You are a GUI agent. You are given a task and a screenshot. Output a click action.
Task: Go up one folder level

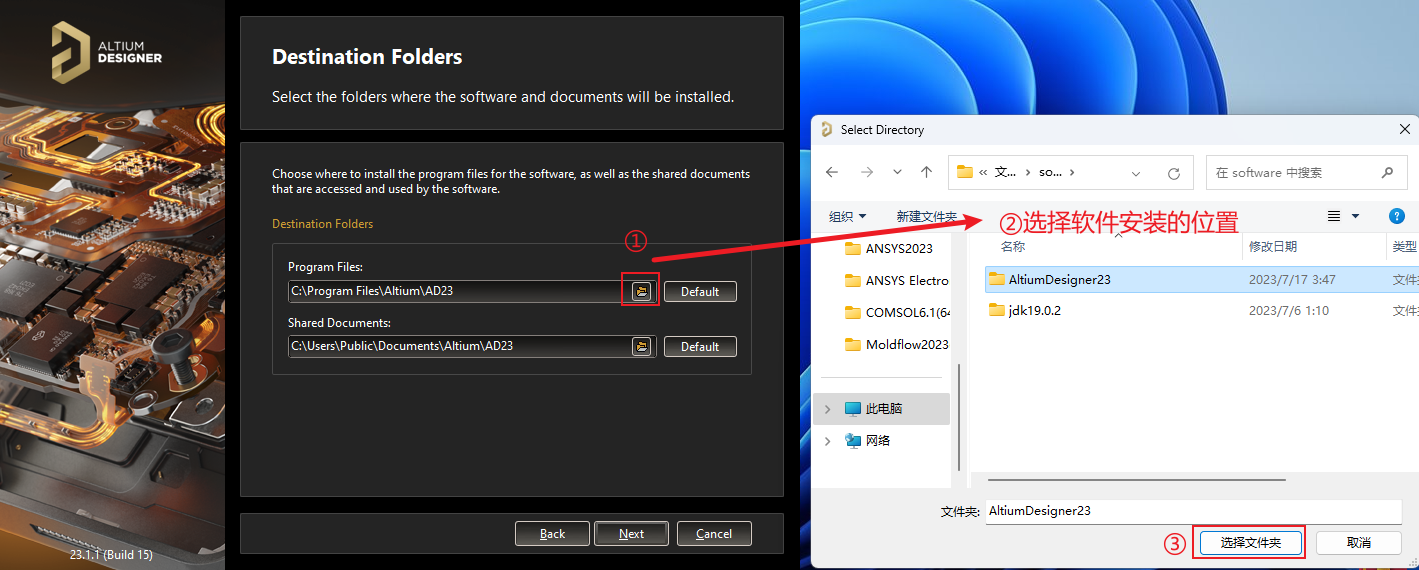(x=926, y=172)
